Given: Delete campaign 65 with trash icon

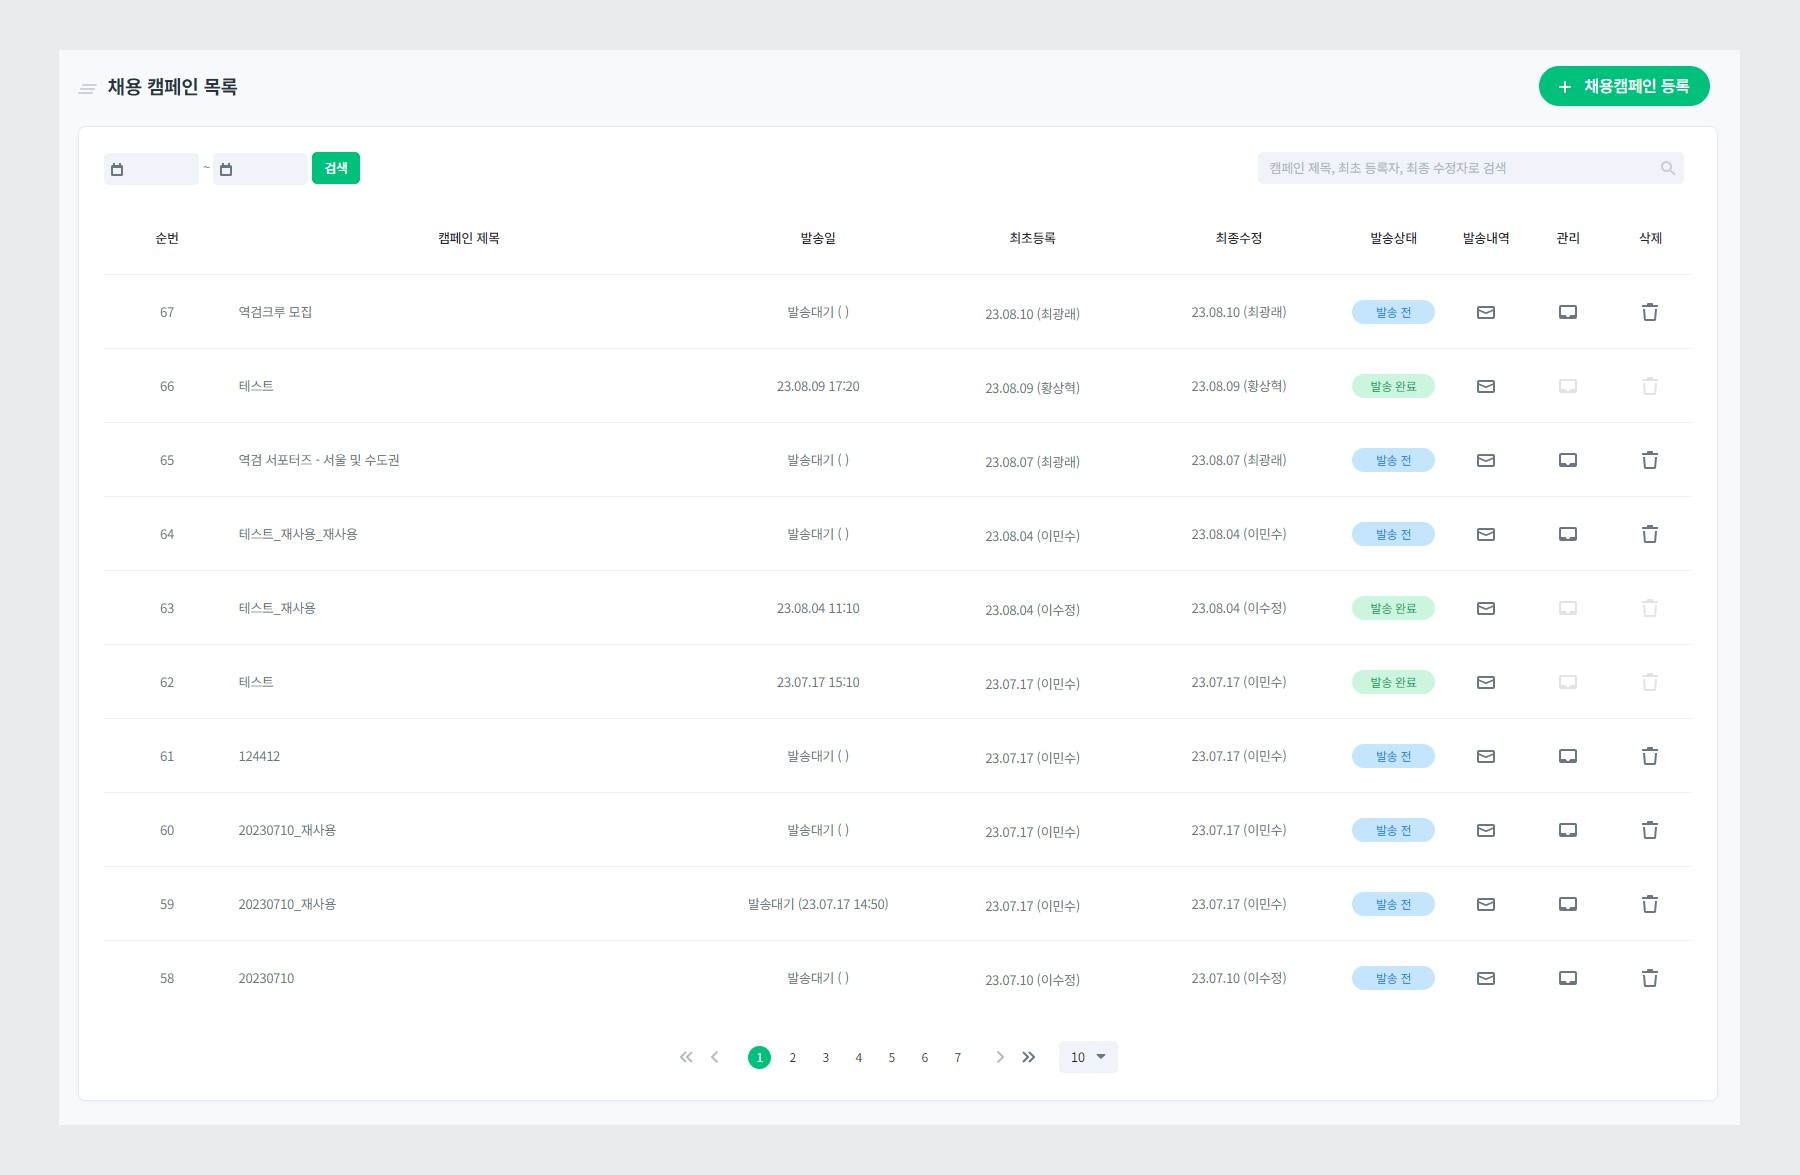Looking at the screenshot, I should tap(1650, 460).
